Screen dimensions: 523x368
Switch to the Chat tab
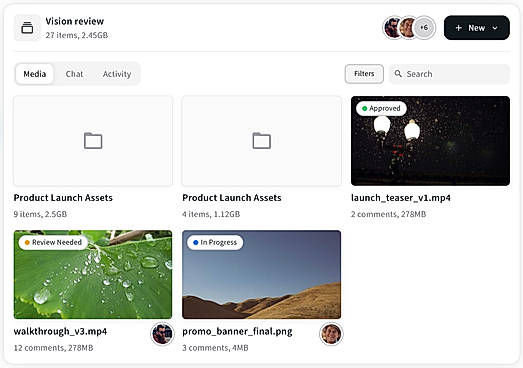point(74,74)
